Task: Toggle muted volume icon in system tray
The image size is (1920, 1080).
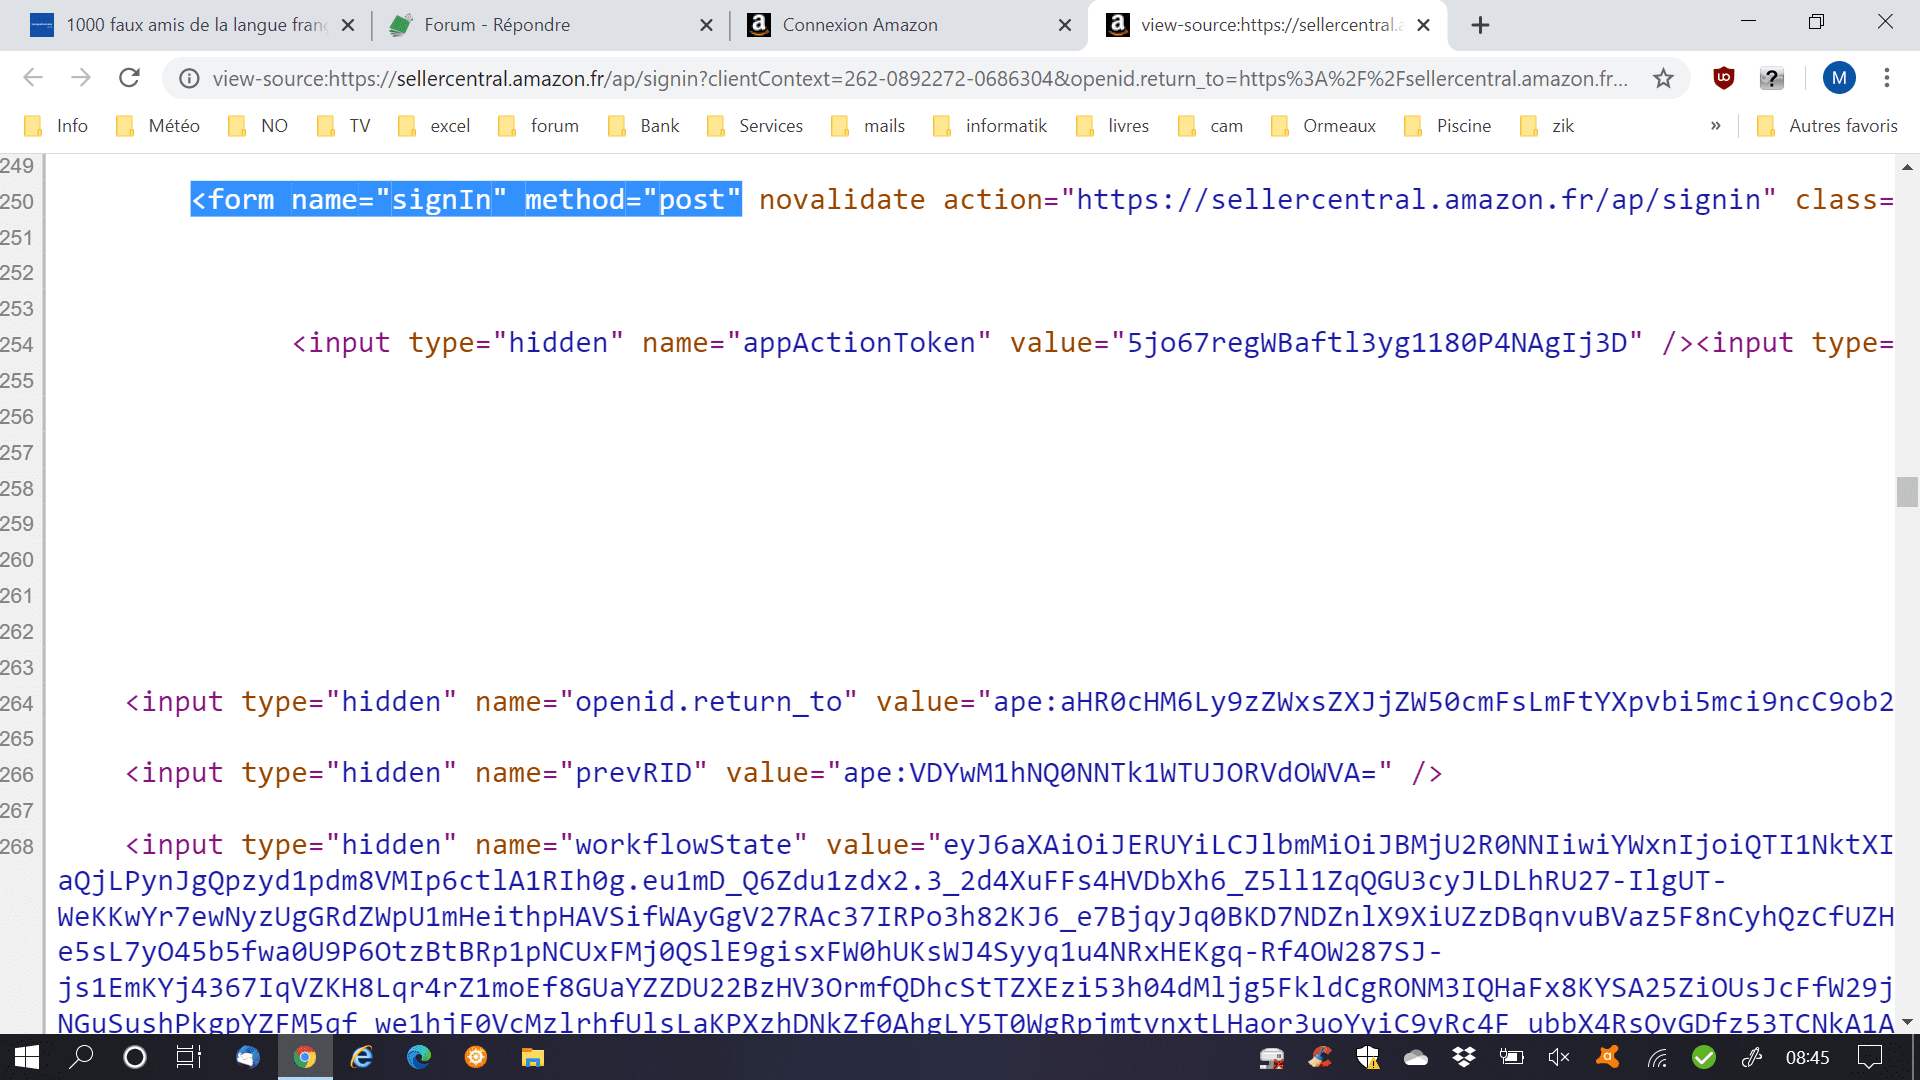Action: [x=1558, y=1057]
